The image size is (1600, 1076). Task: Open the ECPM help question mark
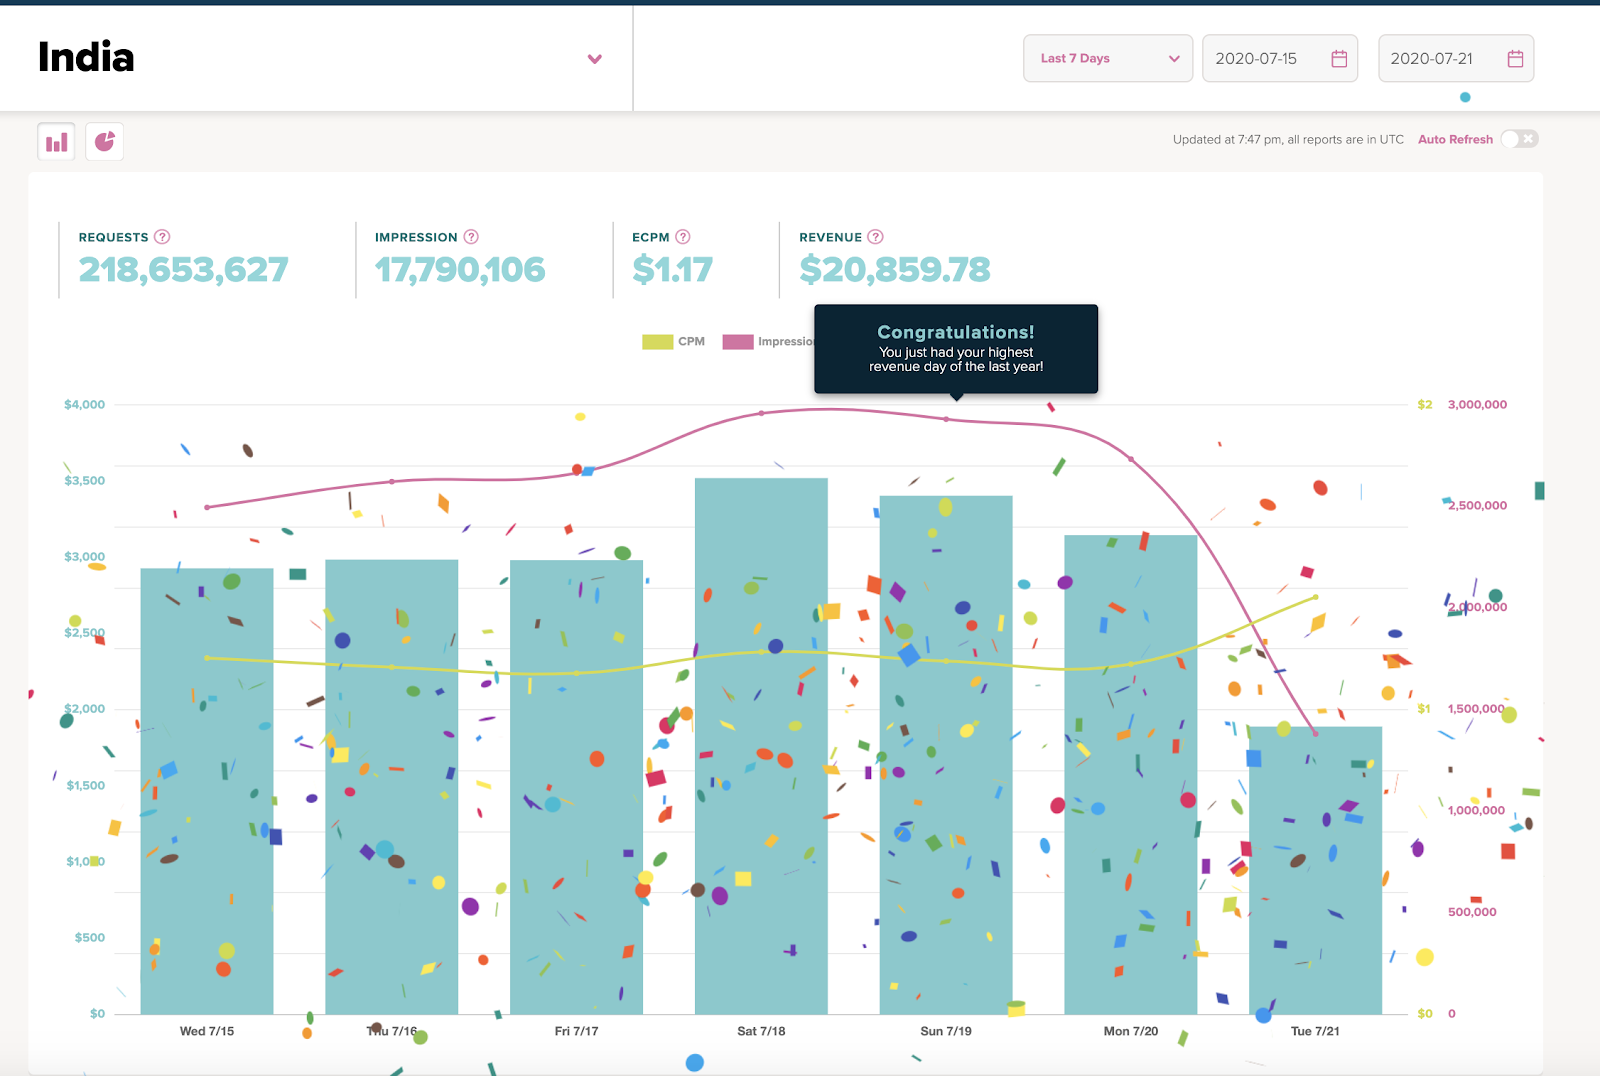(x=683, y=237)
